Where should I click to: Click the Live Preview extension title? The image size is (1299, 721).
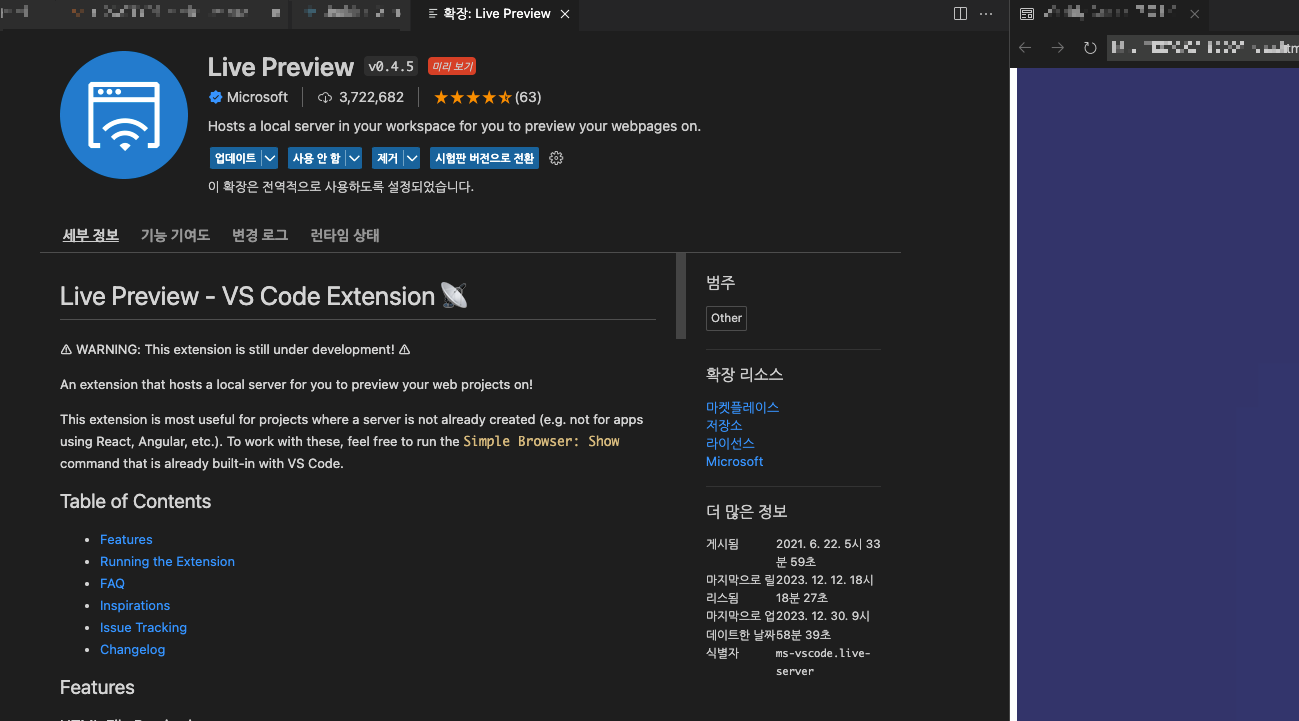(281, 67)
